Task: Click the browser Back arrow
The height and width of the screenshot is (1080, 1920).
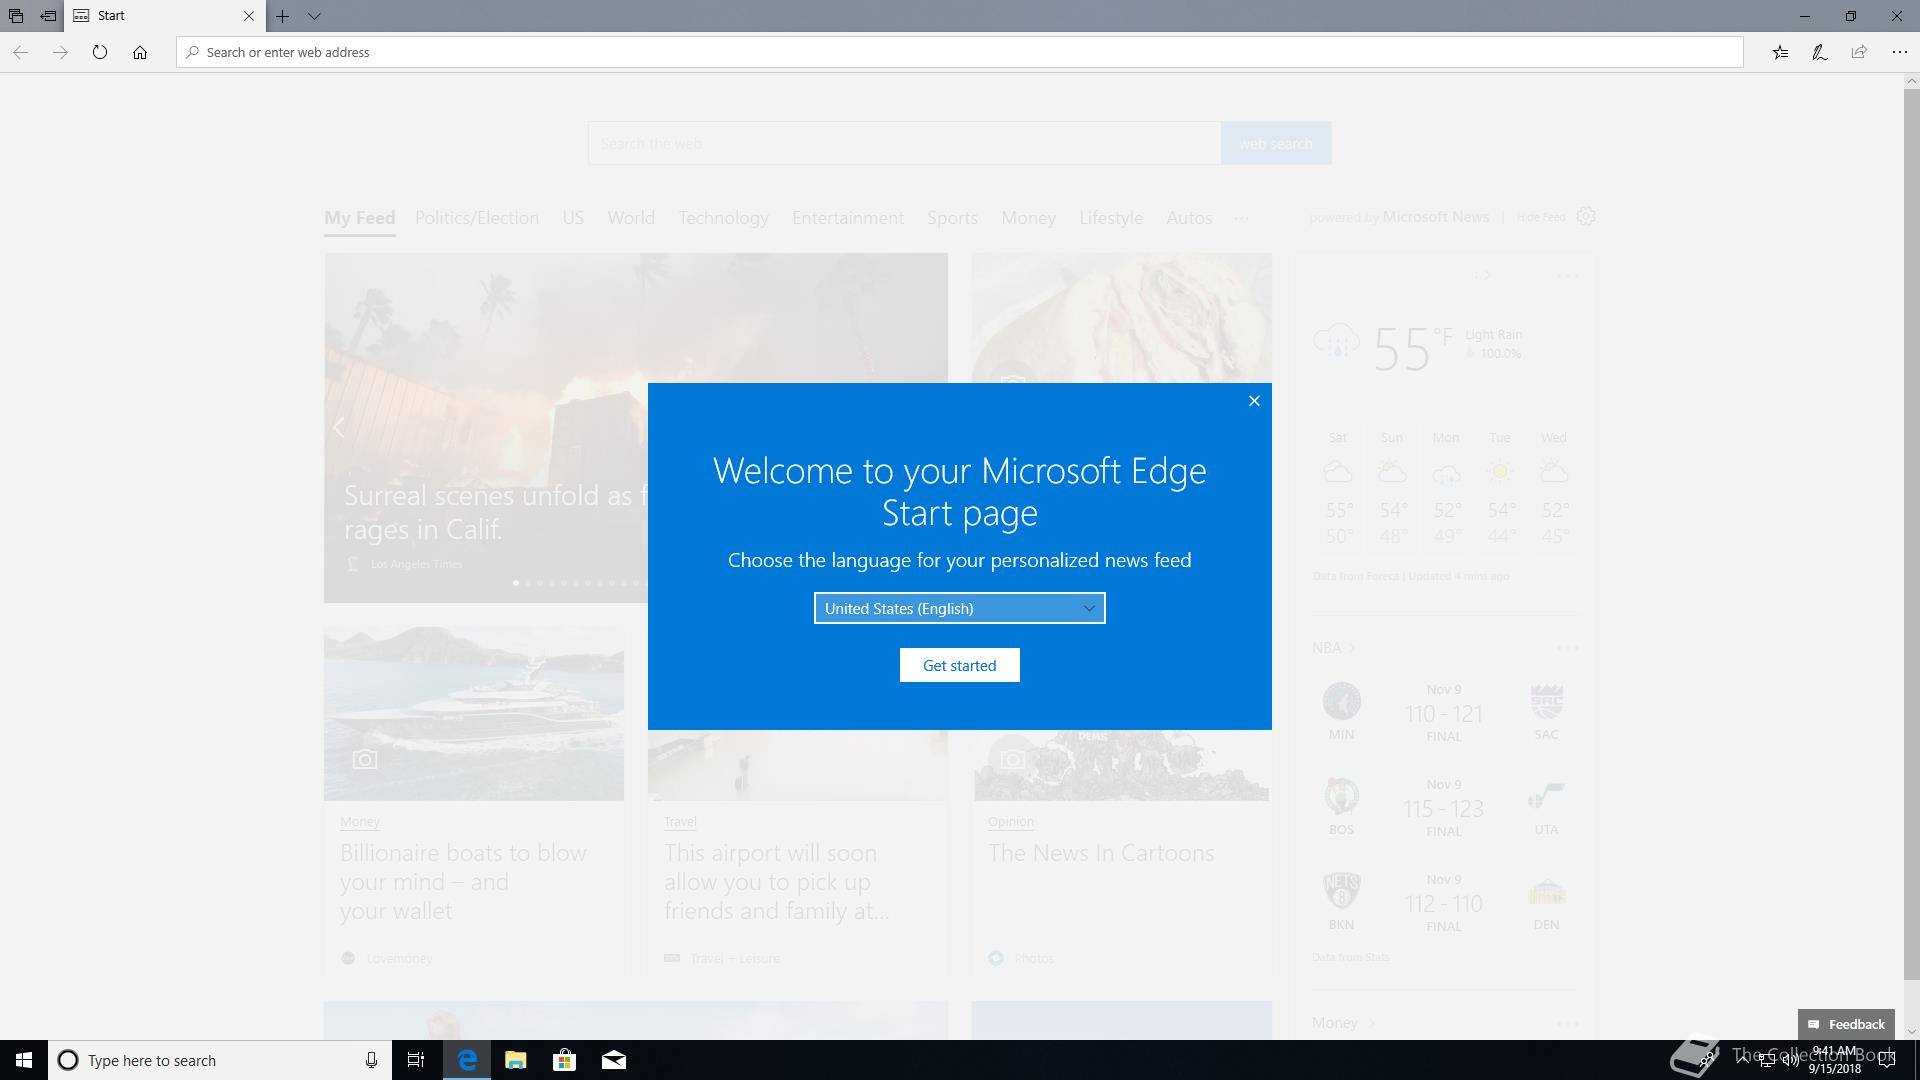Action: (20, 52)
